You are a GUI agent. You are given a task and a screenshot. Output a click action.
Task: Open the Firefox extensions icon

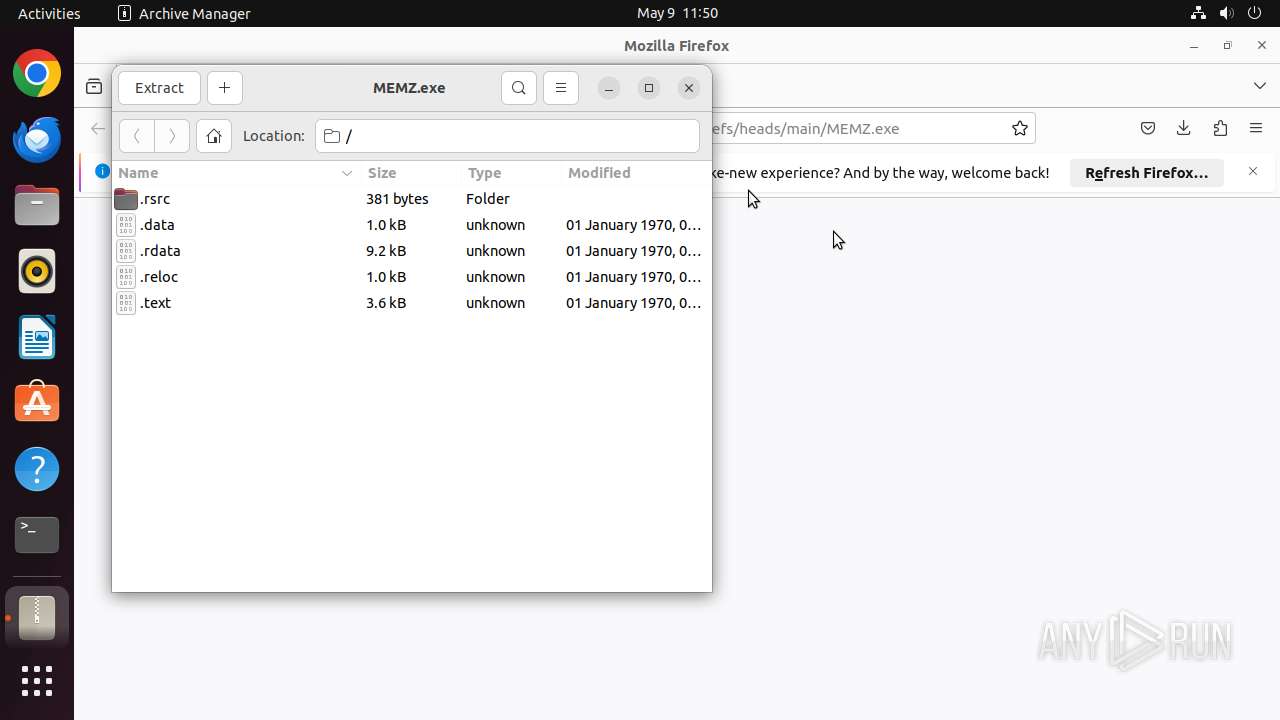click(1220, 128)
